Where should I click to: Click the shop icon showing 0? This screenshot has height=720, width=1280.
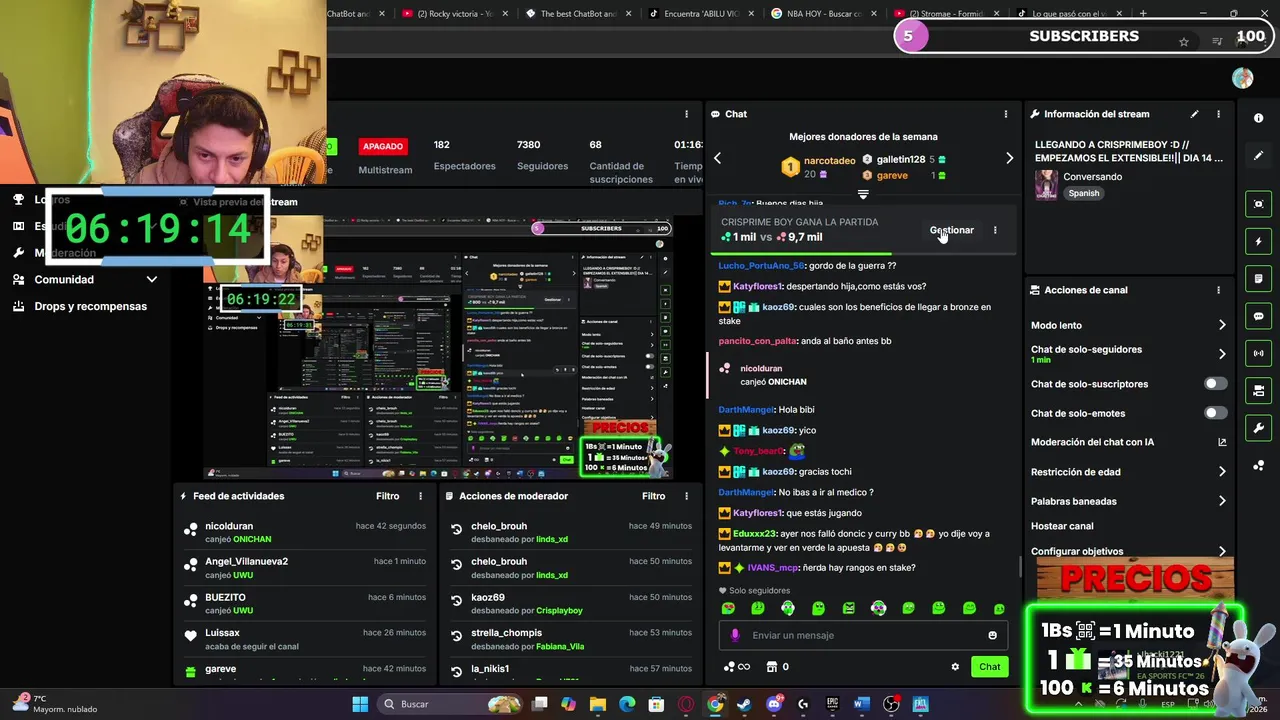777,667
